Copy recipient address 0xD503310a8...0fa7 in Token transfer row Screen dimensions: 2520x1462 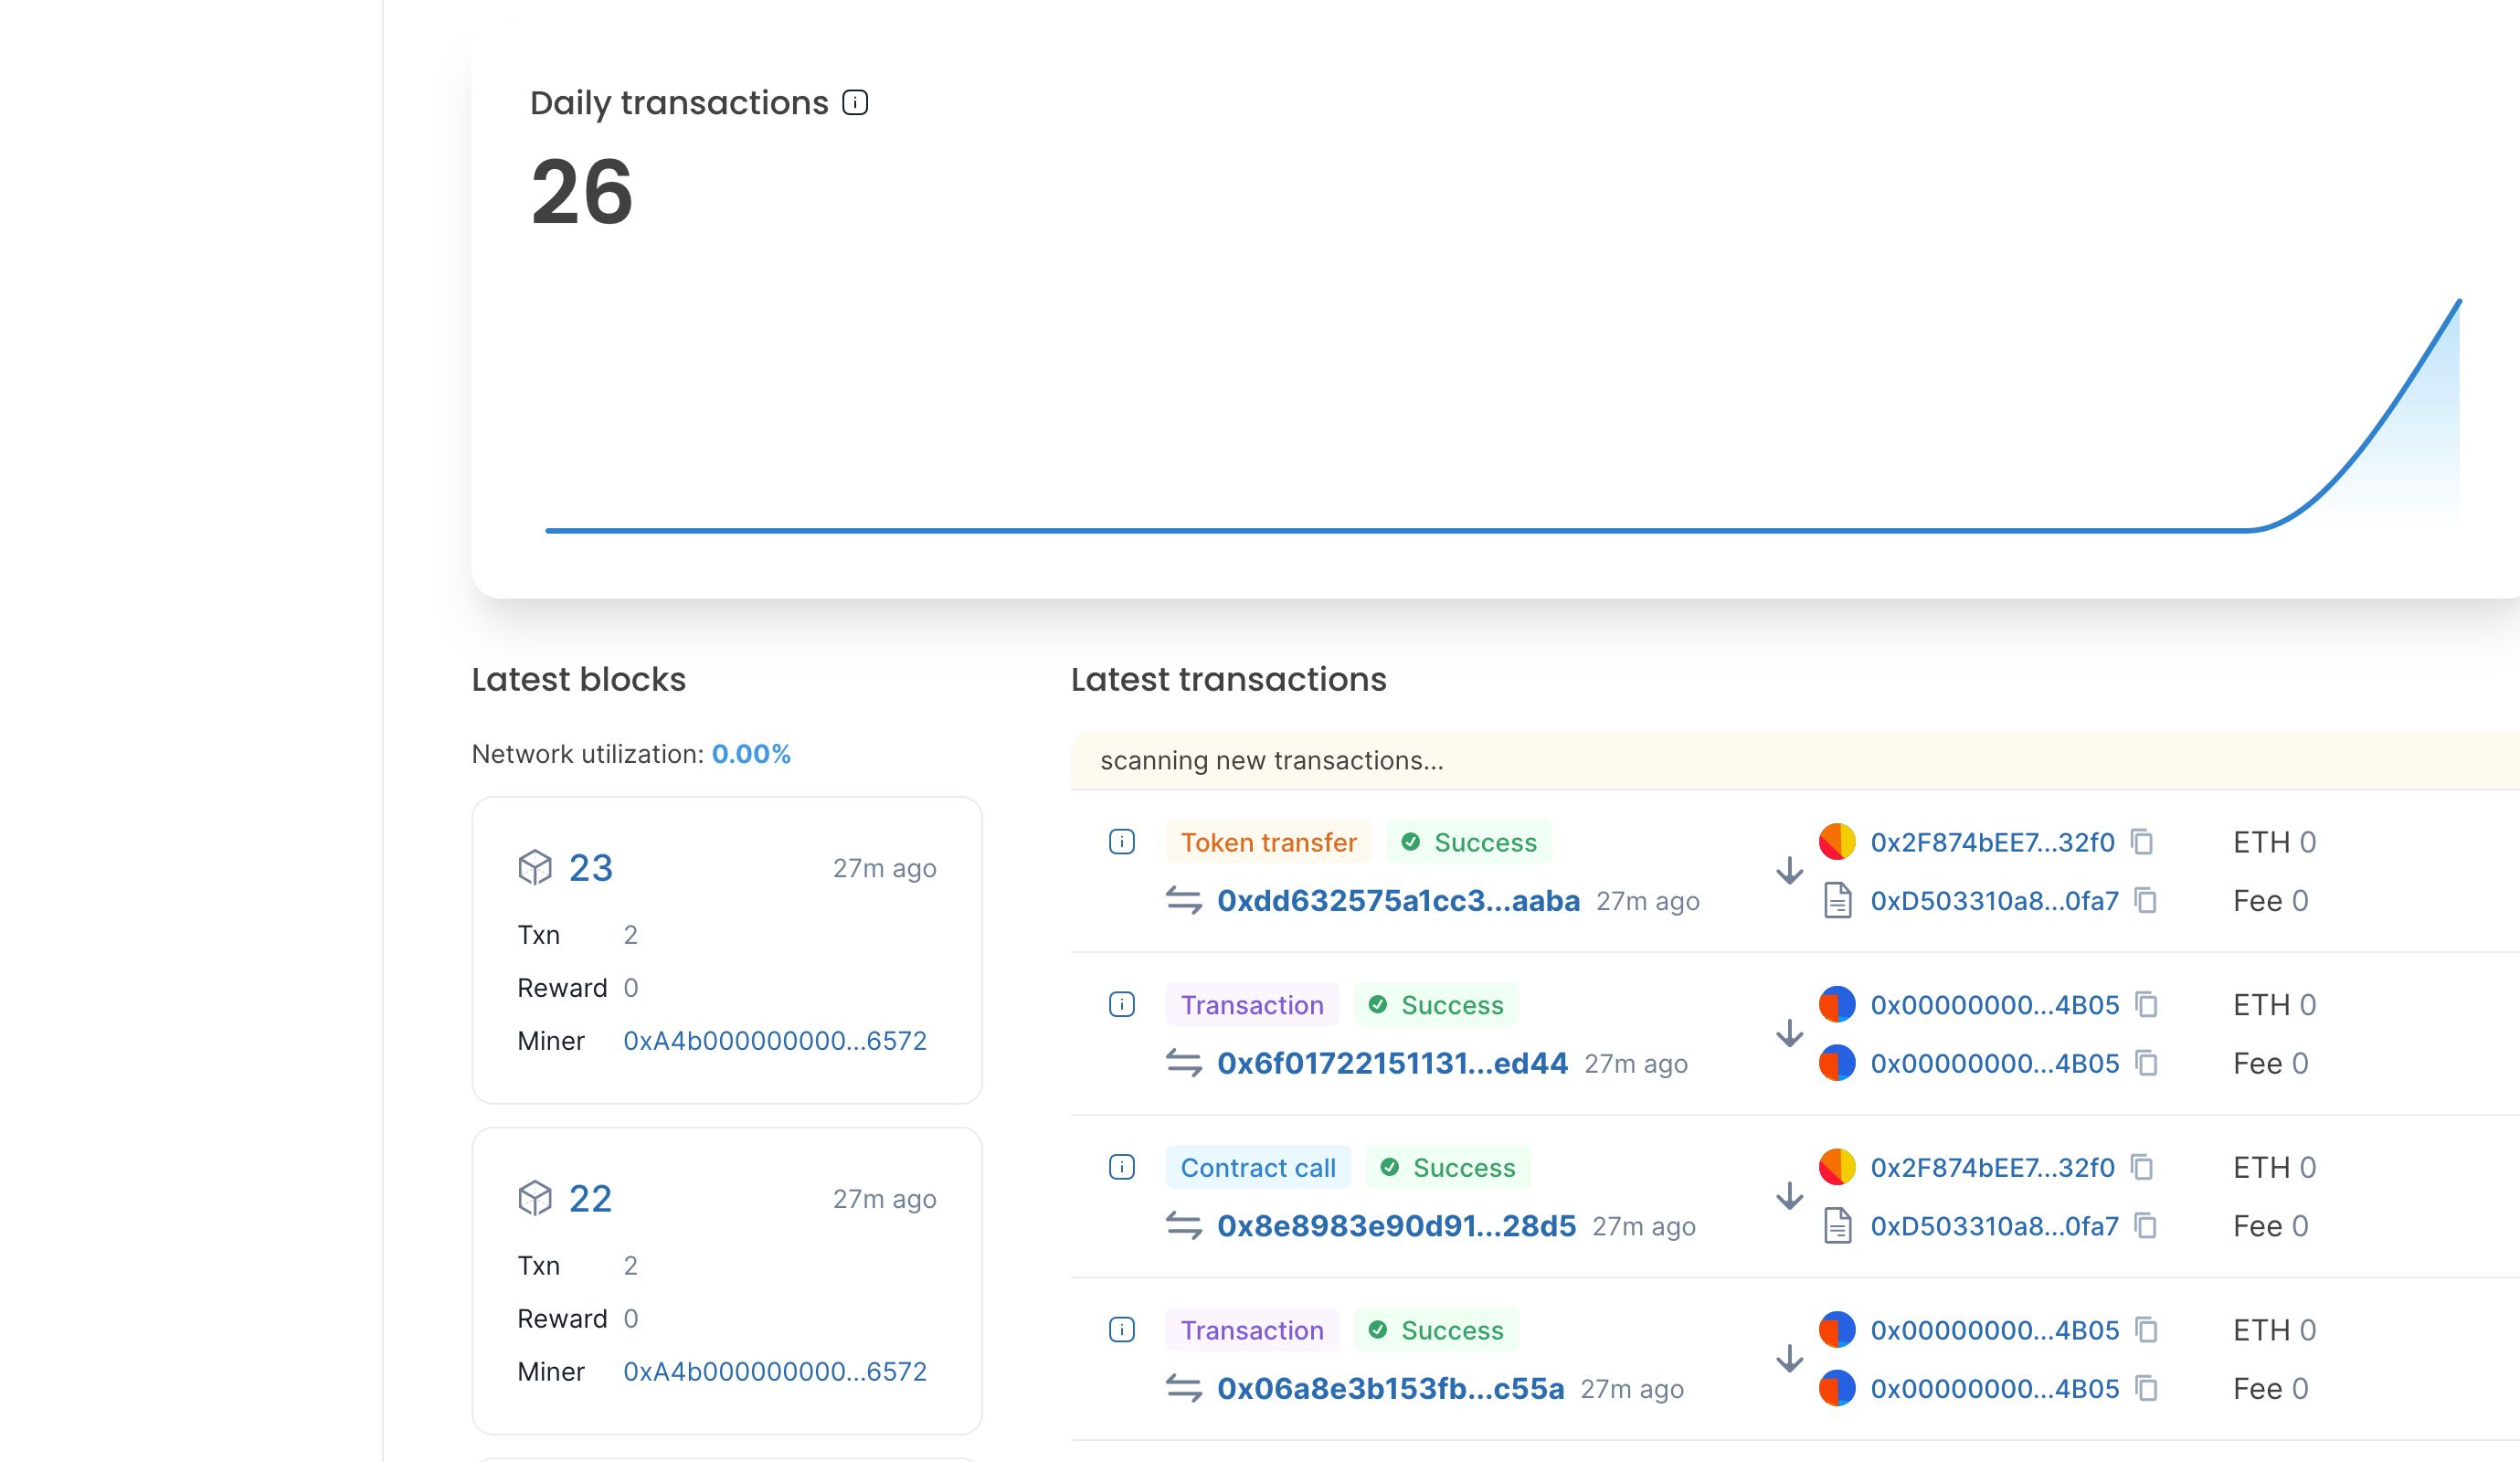tap(2146, 901)
